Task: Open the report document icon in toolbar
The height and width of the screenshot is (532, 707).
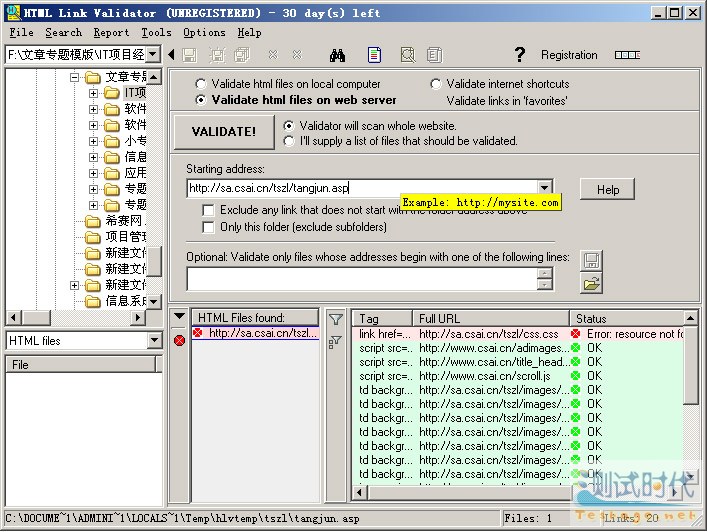Action: (374, 55)
